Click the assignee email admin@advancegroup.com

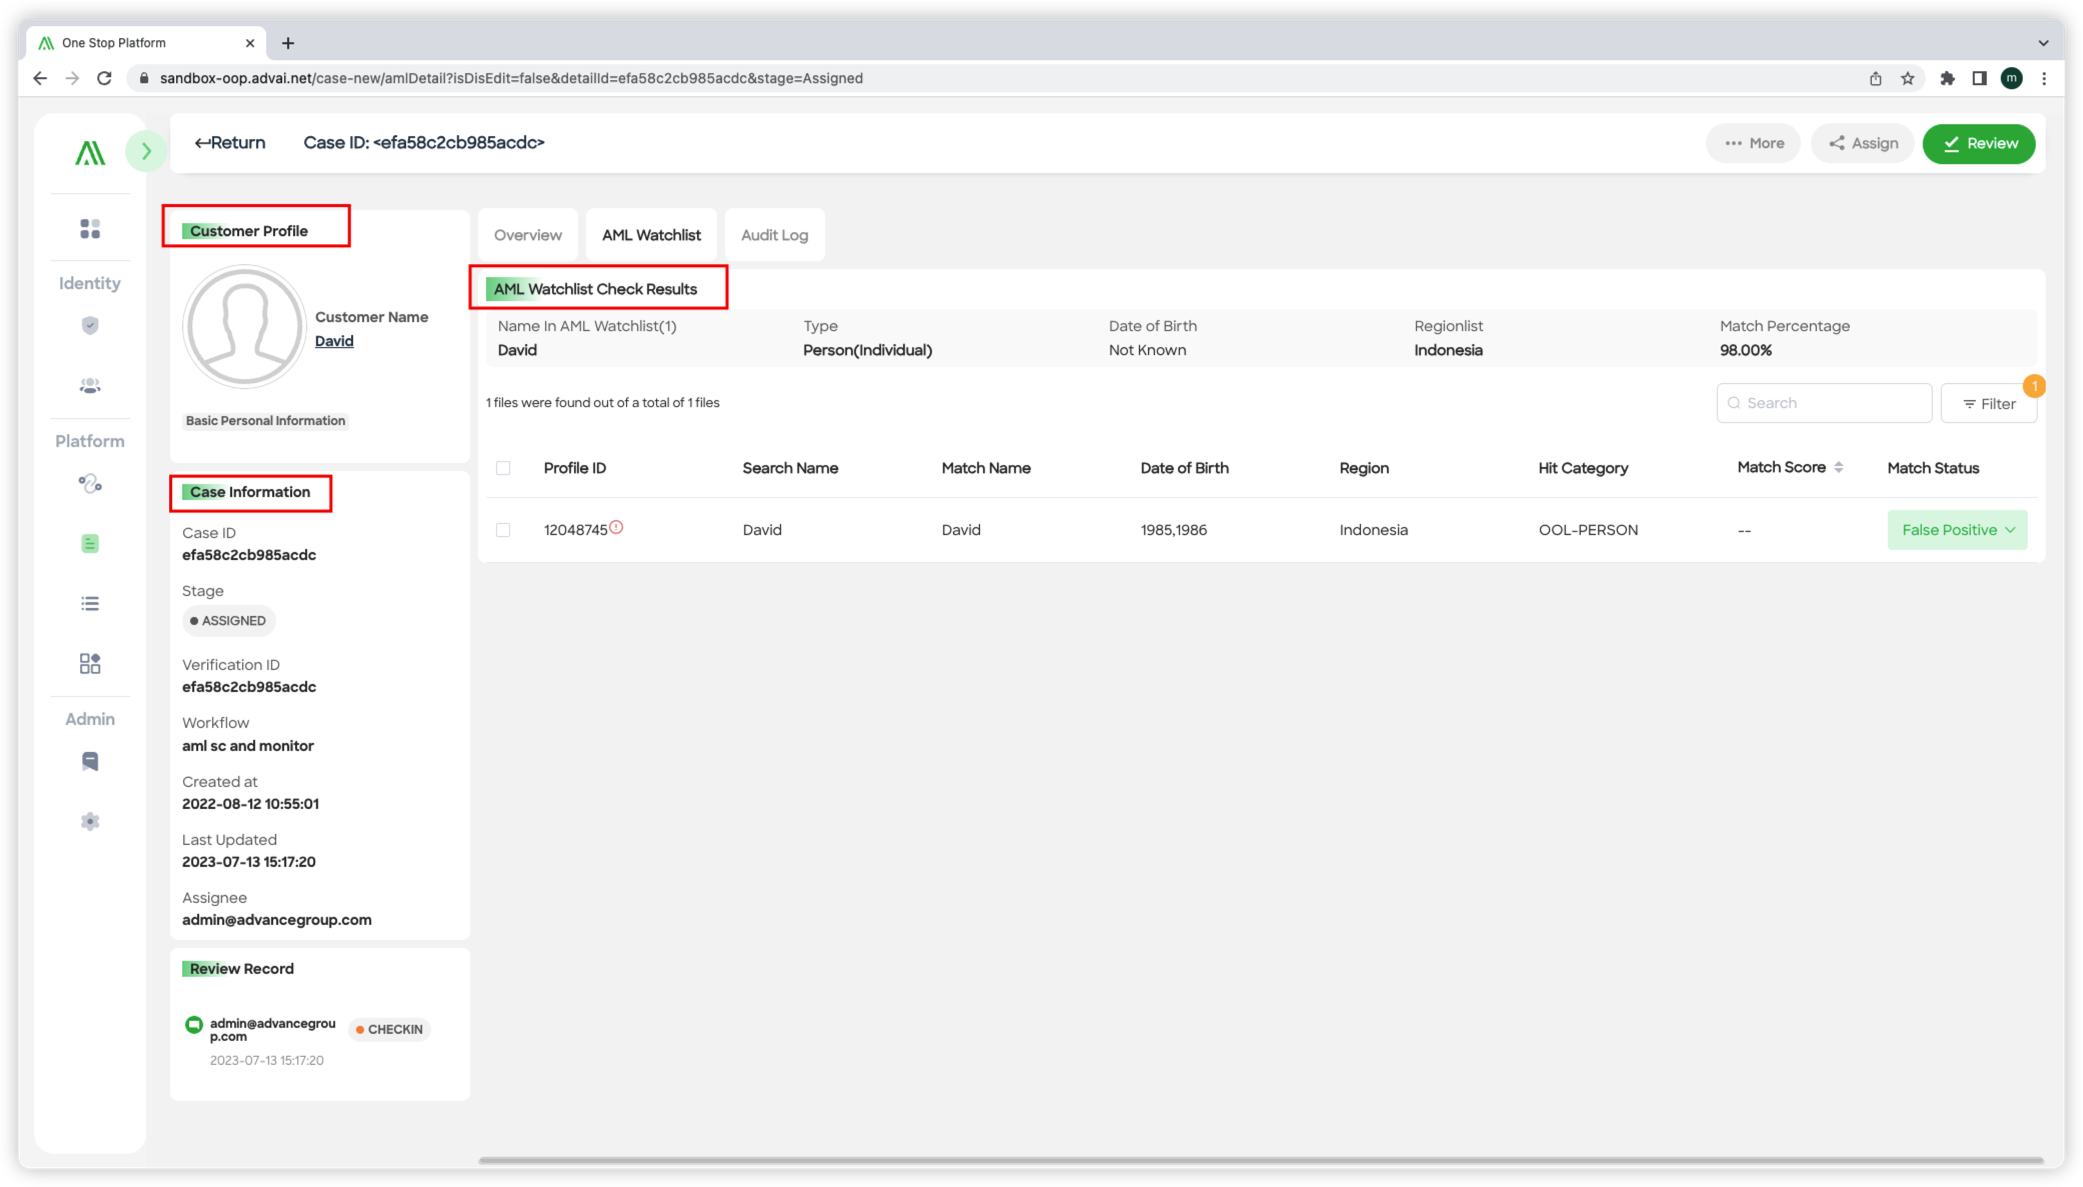(277, 920)
